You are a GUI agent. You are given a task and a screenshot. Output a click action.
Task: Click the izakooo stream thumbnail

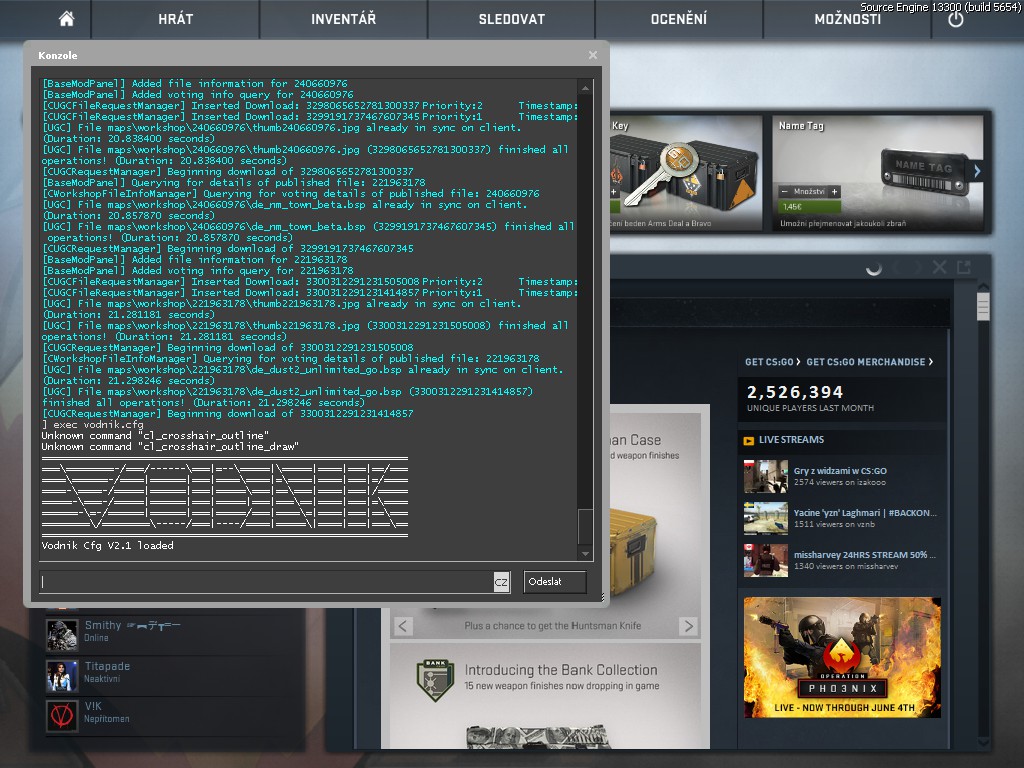point(765,476)
